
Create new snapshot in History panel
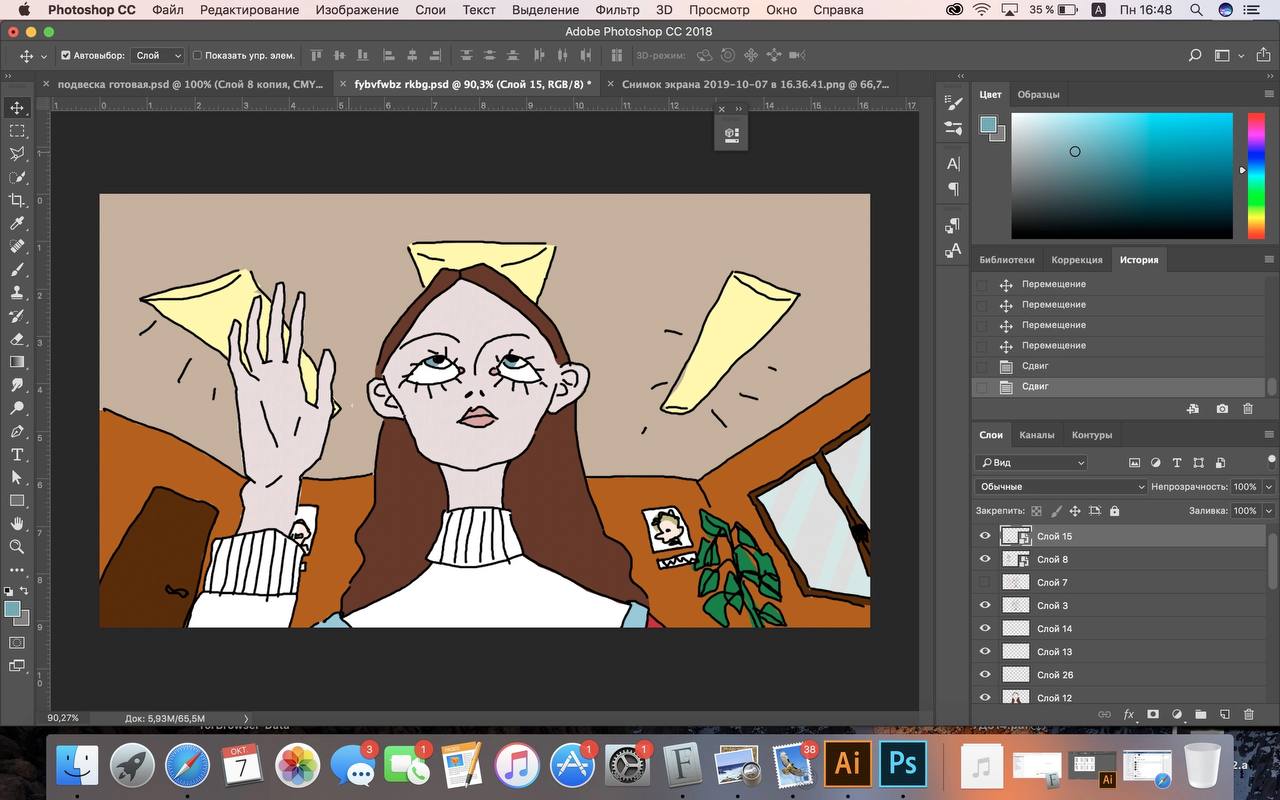coord(1222,409)
